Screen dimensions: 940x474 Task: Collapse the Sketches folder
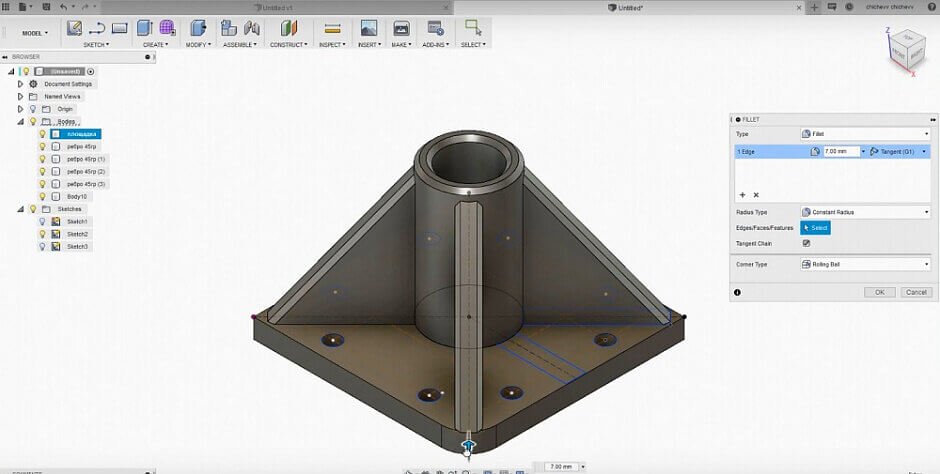[20, 209]
